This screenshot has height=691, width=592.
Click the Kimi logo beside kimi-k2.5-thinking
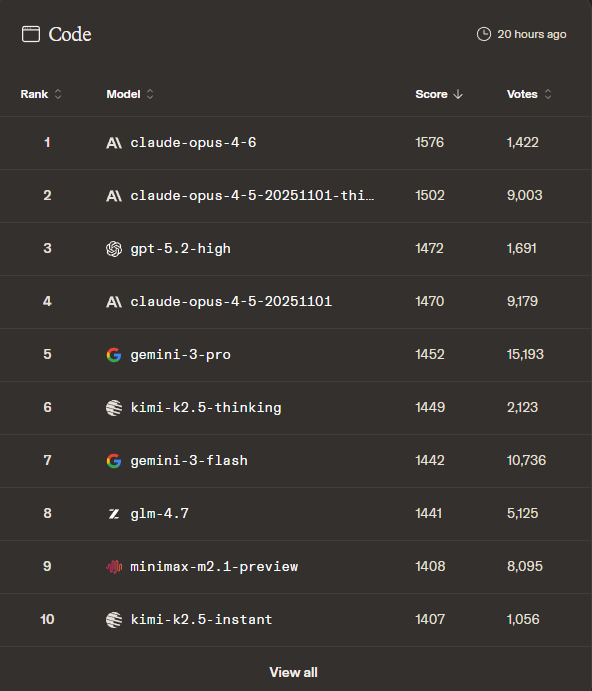tap(114, 408)
